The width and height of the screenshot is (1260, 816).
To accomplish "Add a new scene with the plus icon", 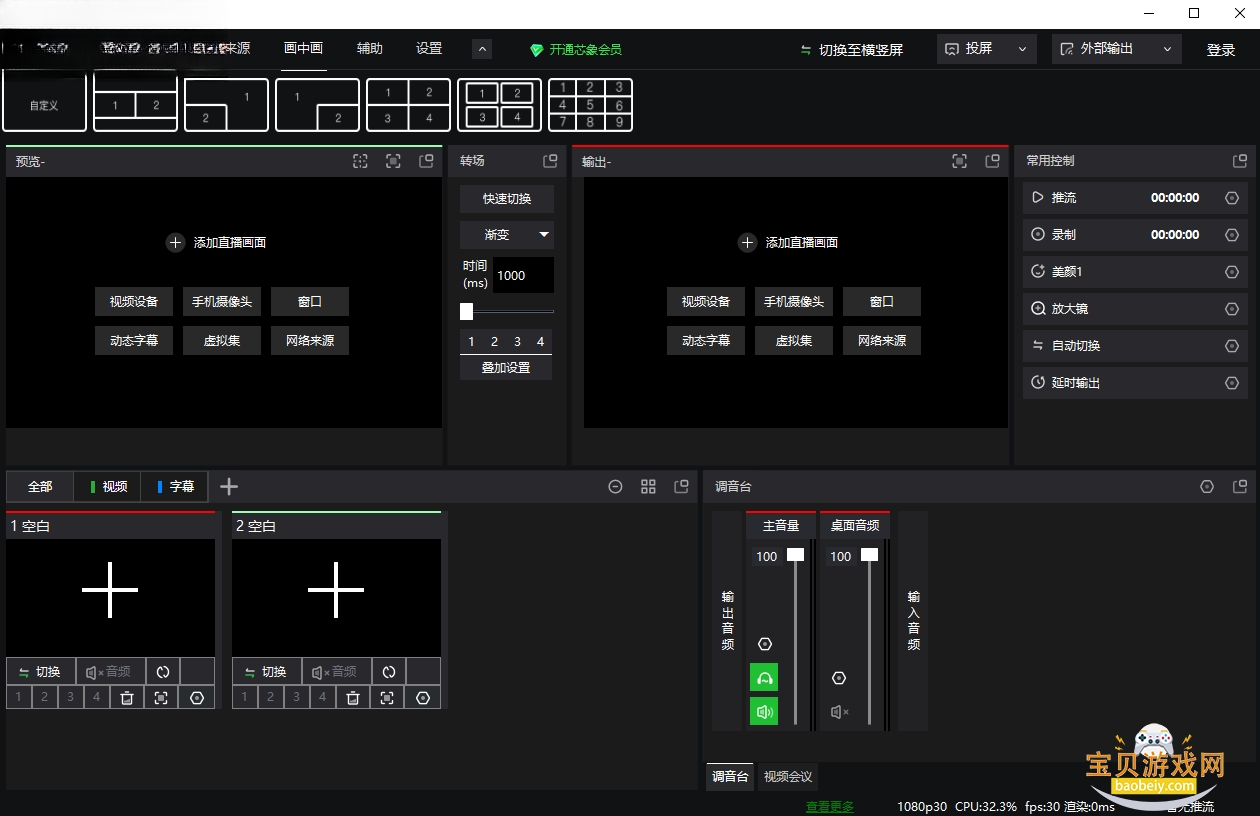I will tap(229, 486).
